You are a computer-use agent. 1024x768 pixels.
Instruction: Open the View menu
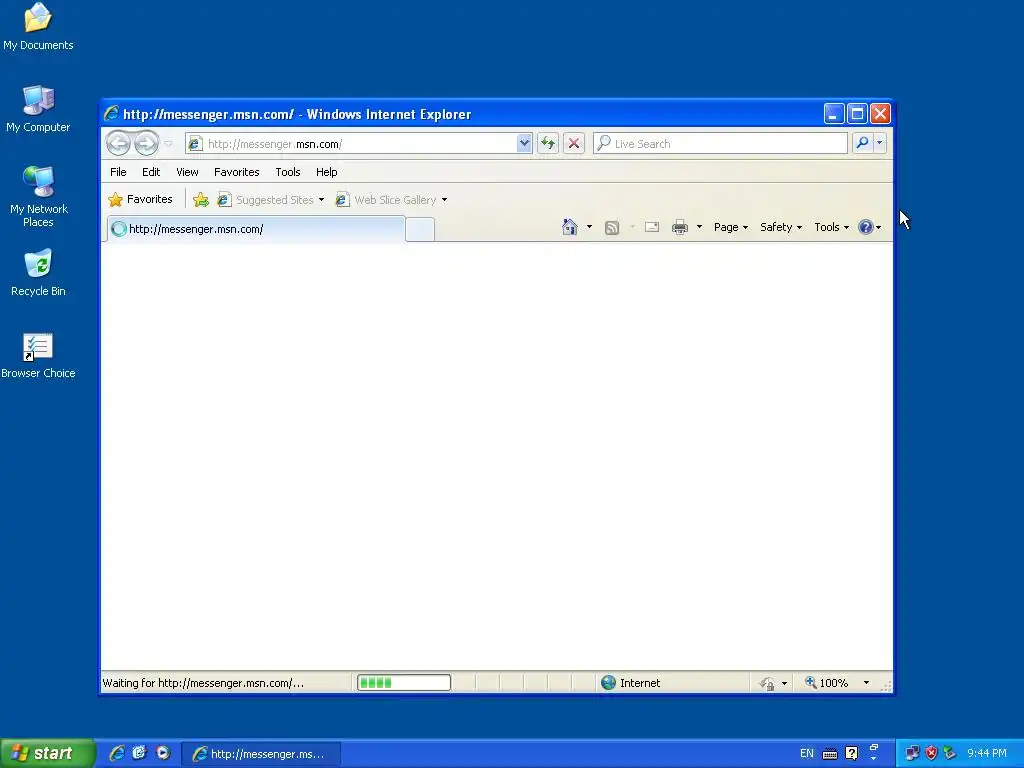tap(187, 172)
